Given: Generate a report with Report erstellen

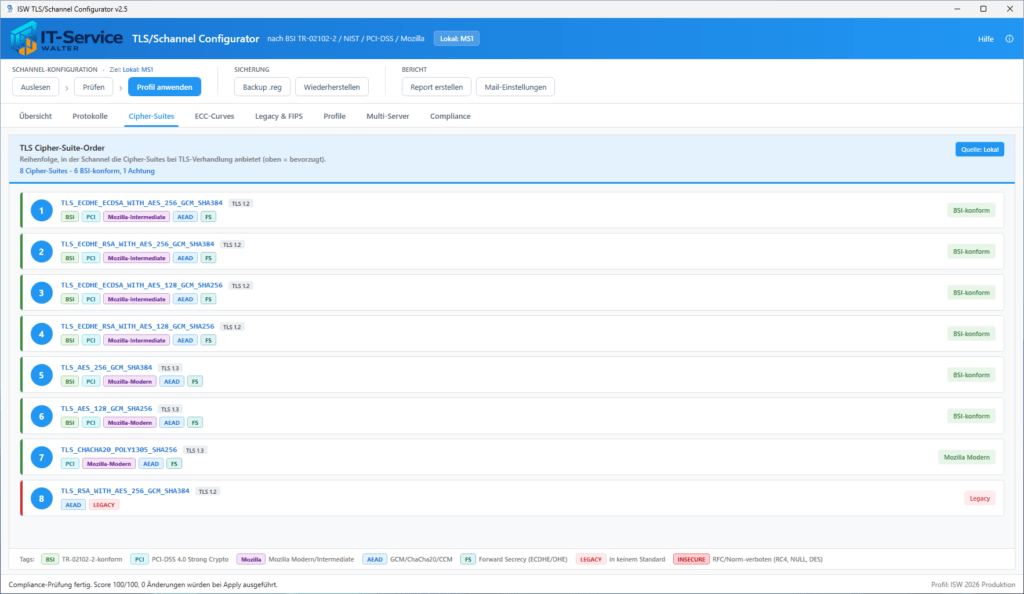Looking at the screenshot, I should pos(436,87).
